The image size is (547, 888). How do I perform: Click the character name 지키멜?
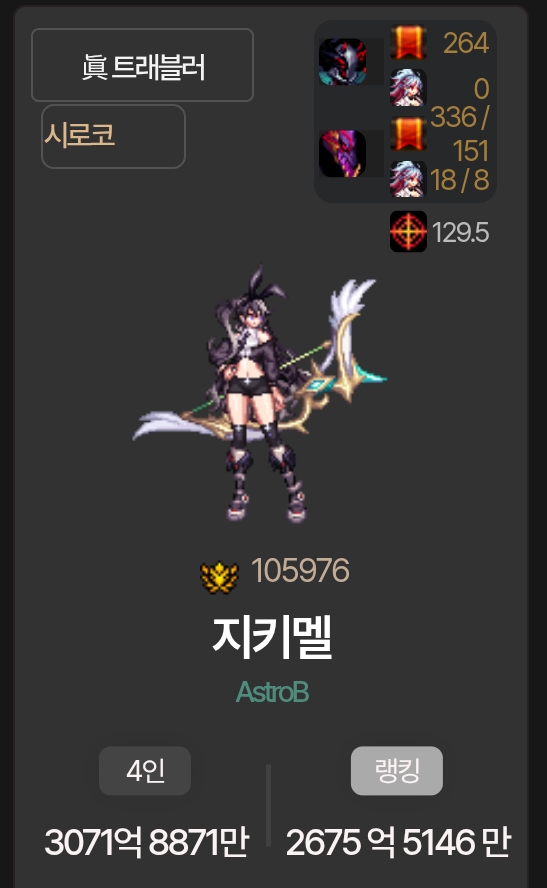click(x=272, y=637)
